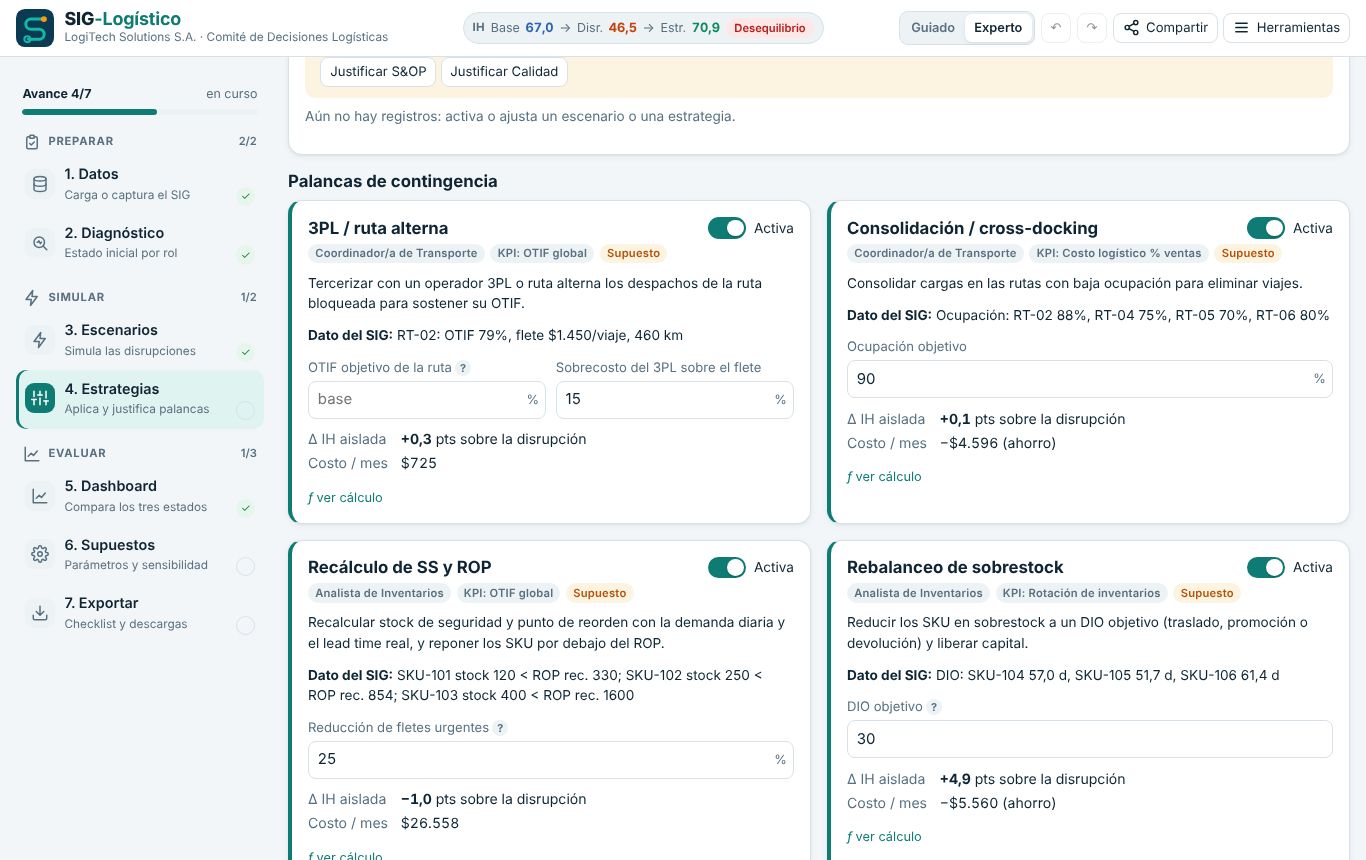Image resolution: width=1366 pixels, height=860 pixels.
Task: Navigate to 5. Dashboard
Action: (x=140, y=496)
